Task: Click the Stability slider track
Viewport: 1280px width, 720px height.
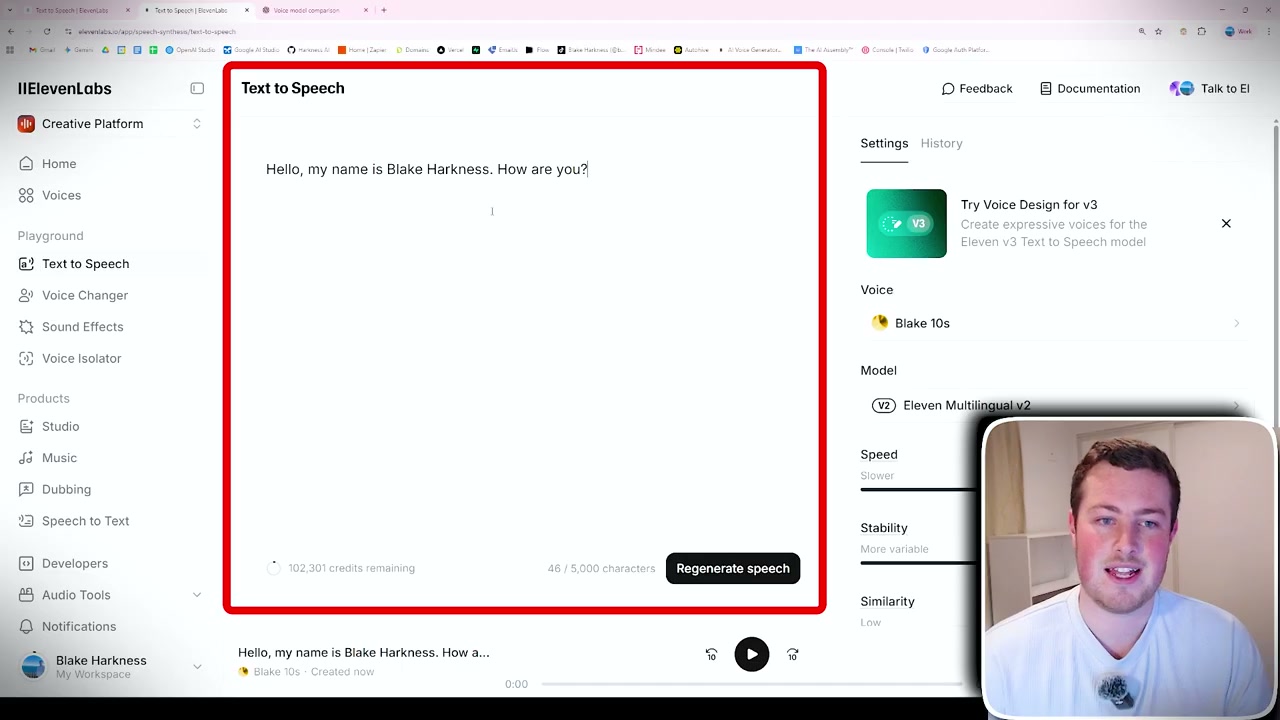Action: (x=918, y=563)
